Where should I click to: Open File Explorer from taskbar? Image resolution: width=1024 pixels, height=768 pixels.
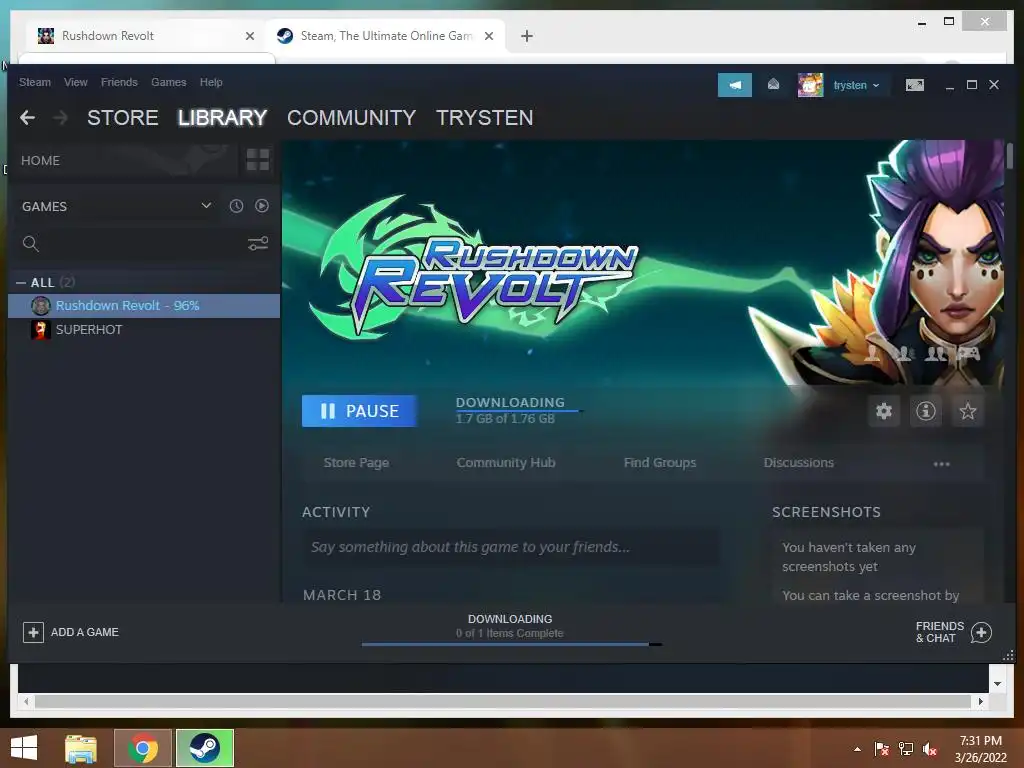(81, 748)
